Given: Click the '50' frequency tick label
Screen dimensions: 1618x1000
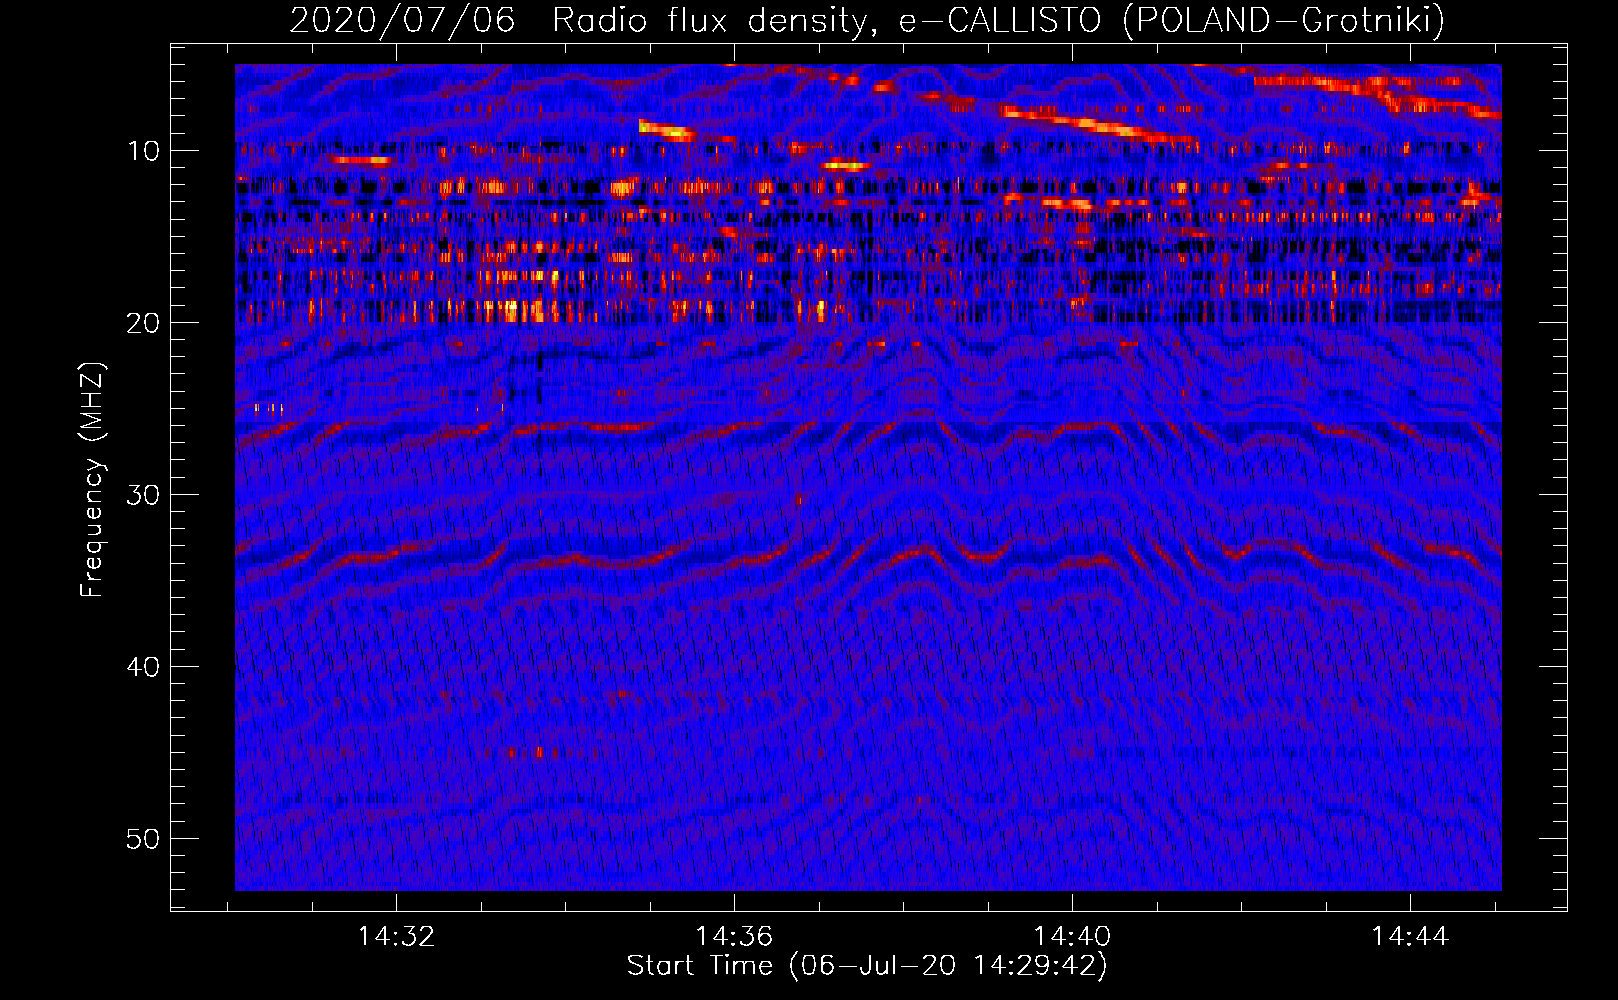Looking at the screenshot, I should pos(144,839).
